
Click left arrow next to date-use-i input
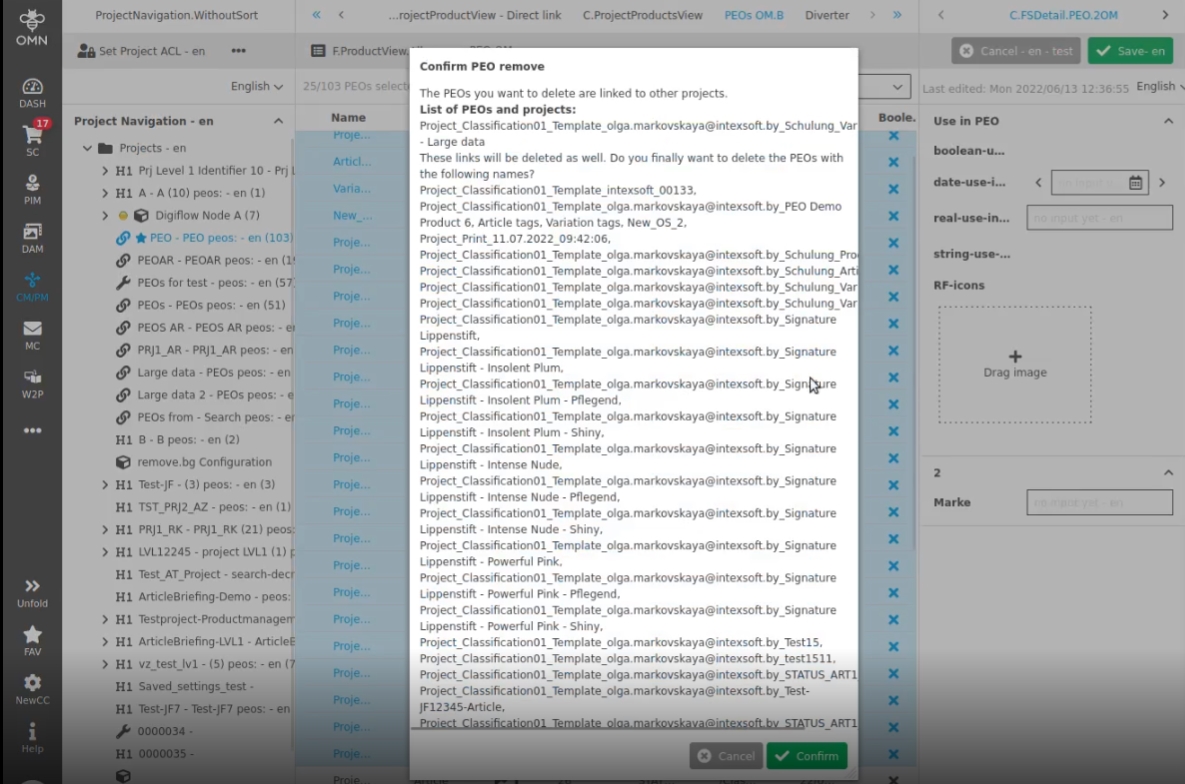[1038, 182]
